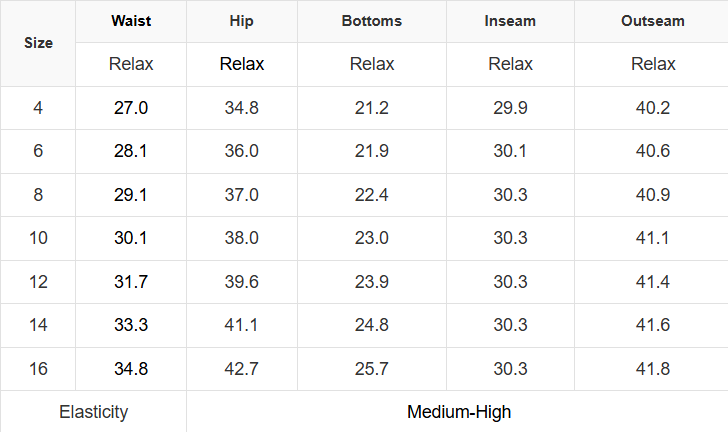Image resolution: width=728 pixels, height=432 pixels.
Task: Select the size 10 row label
Action: click(x=38, y=238)
